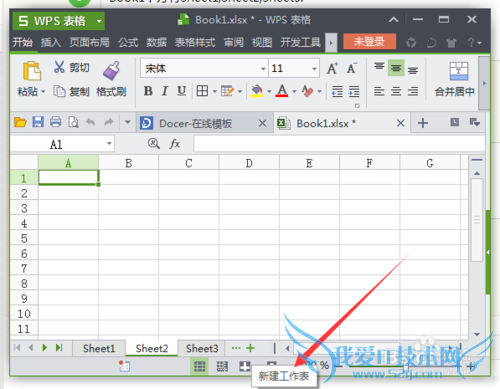
Task: Expand the fill color dropdown arrow
Action: 269,91
